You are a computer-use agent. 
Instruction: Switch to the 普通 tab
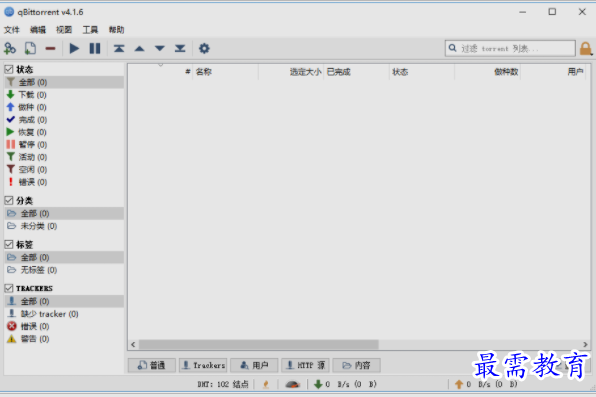[x=152, y=365]
